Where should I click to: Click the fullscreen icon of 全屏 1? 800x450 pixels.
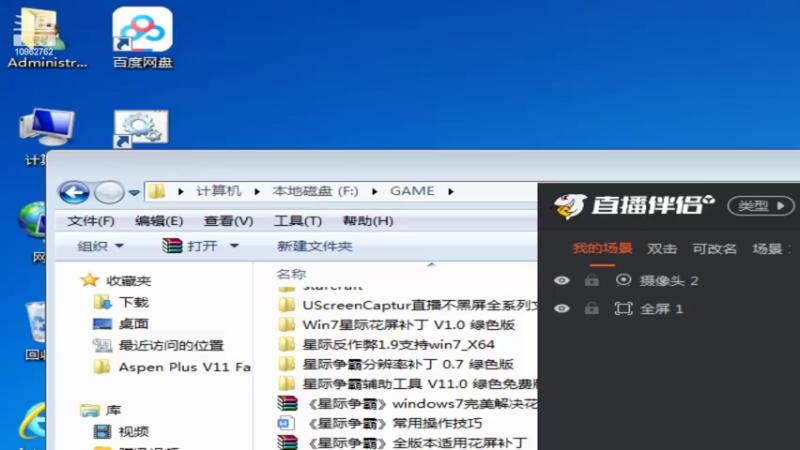click(x=623, y=309)
